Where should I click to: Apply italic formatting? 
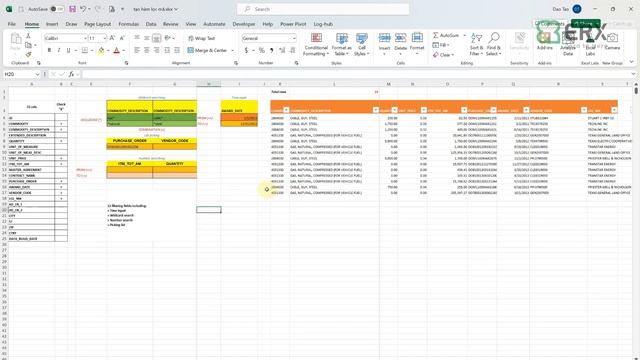[x=59, y=50]
